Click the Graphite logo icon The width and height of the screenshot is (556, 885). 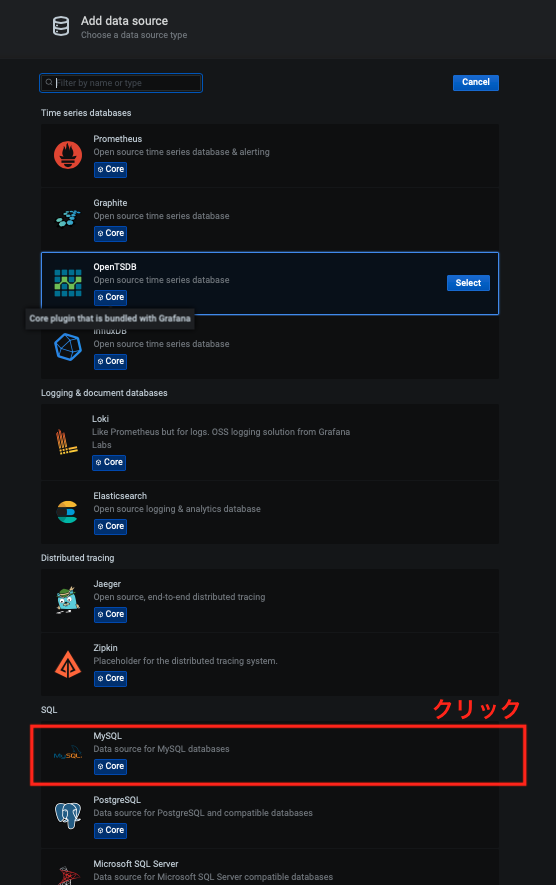[x=68, y=218]
